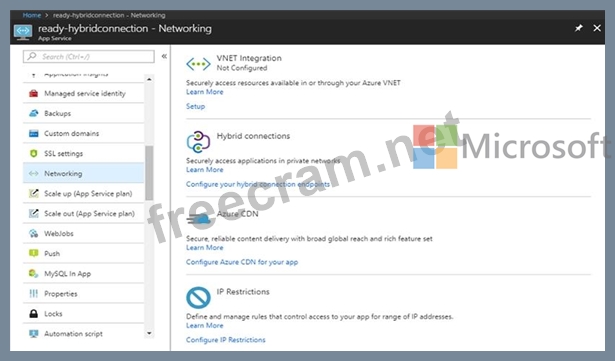Click Learn More under Azure CDN
615x361 pixels.
204,248
